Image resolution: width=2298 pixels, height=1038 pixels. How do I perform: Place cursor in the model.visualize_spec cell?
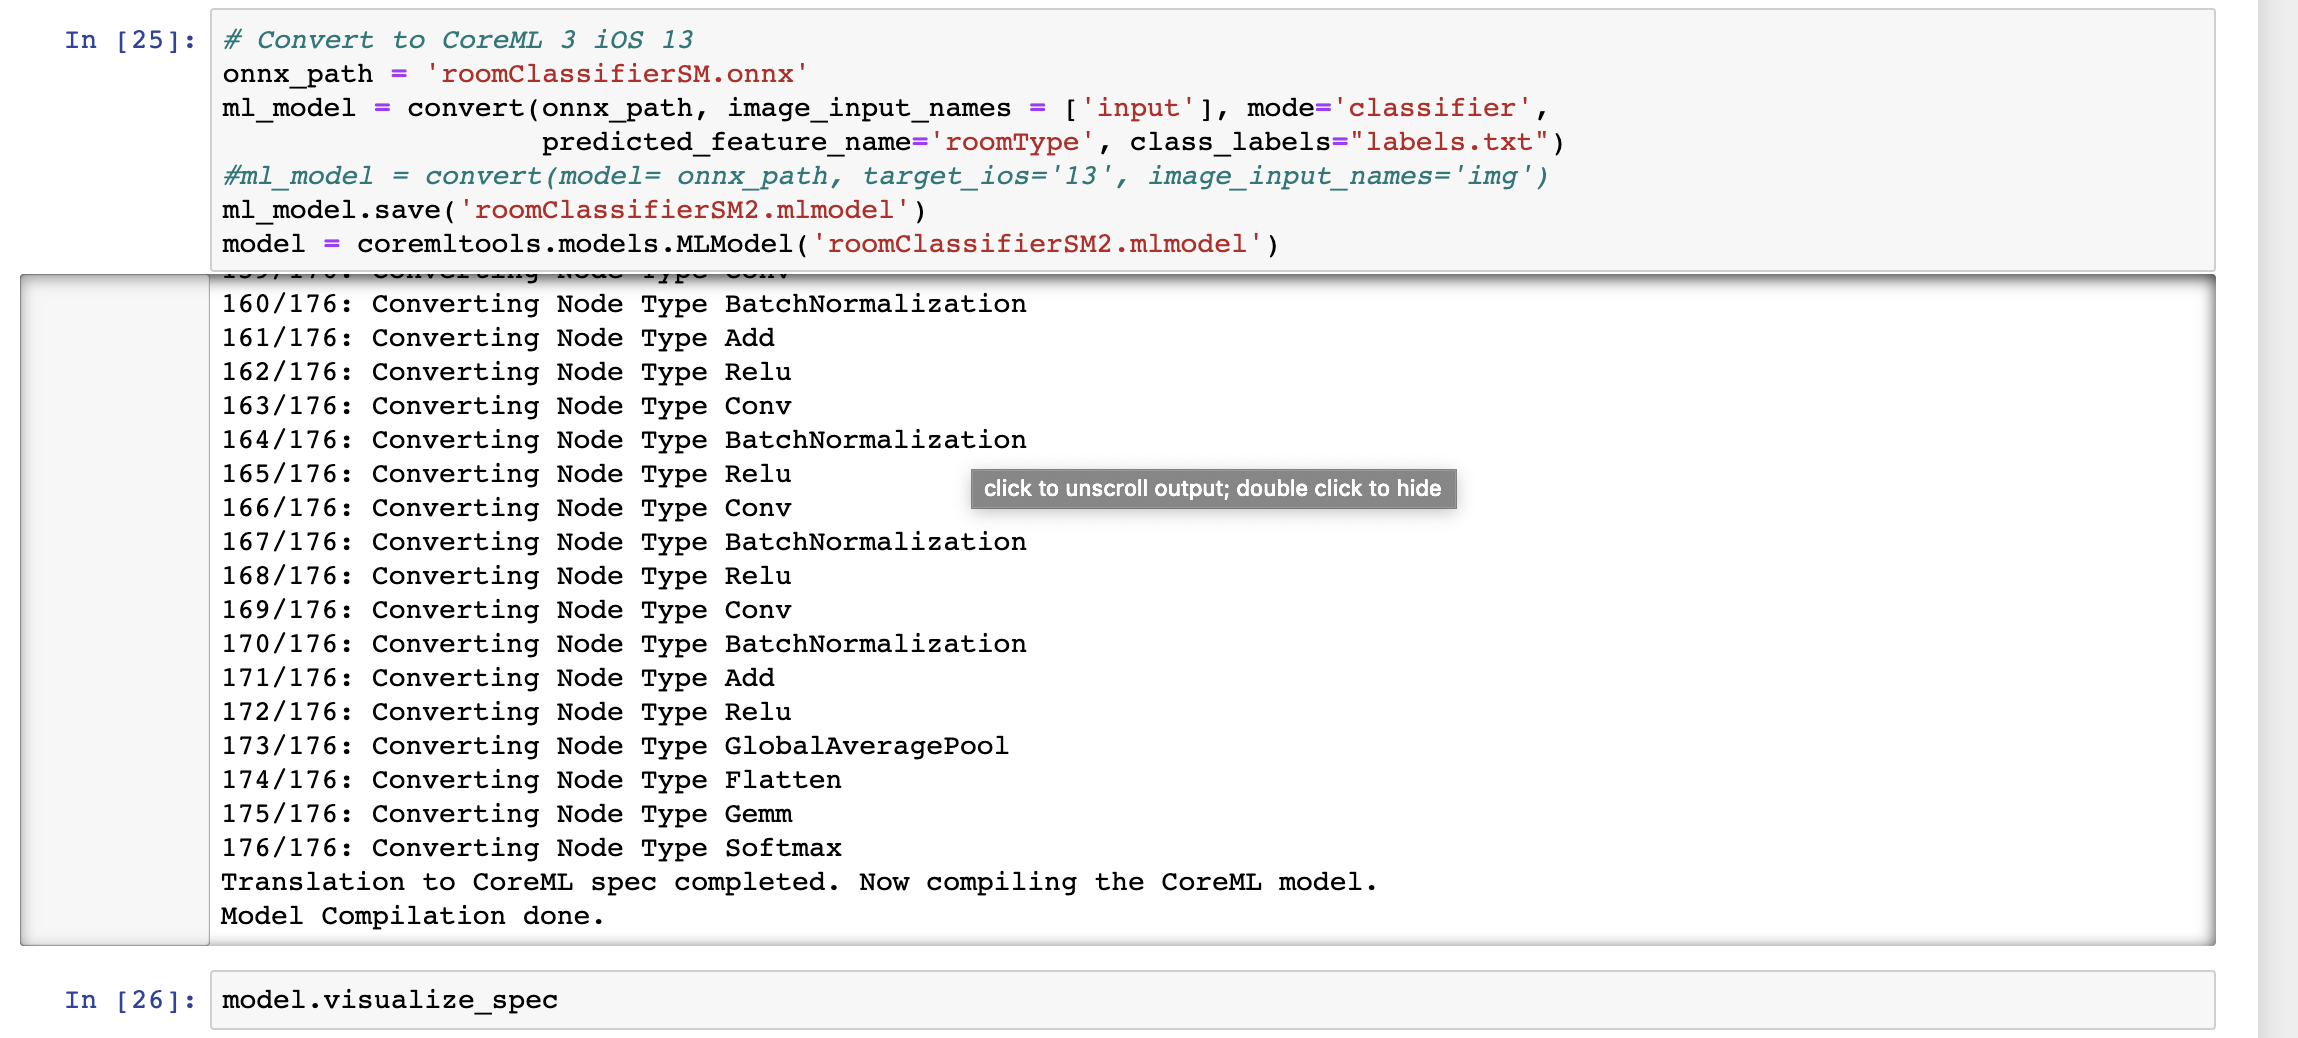tap(390, 1000)
